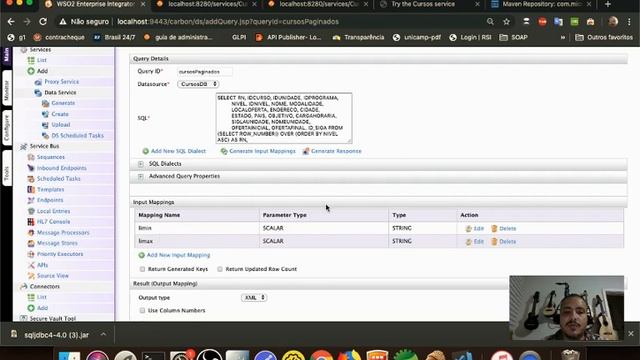This screenshot has height=360, width=640.
Task: Click the HL7 Console icon
Action: tap(31, 222)
